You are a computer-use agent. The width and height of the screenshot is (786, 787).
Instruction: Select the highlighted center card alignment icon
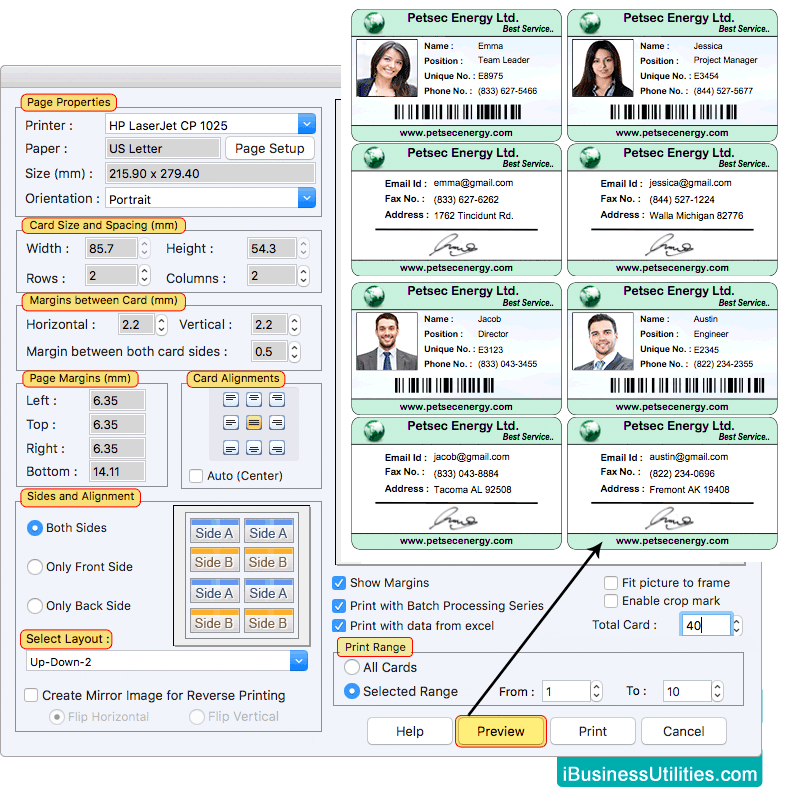pos(254,423)
